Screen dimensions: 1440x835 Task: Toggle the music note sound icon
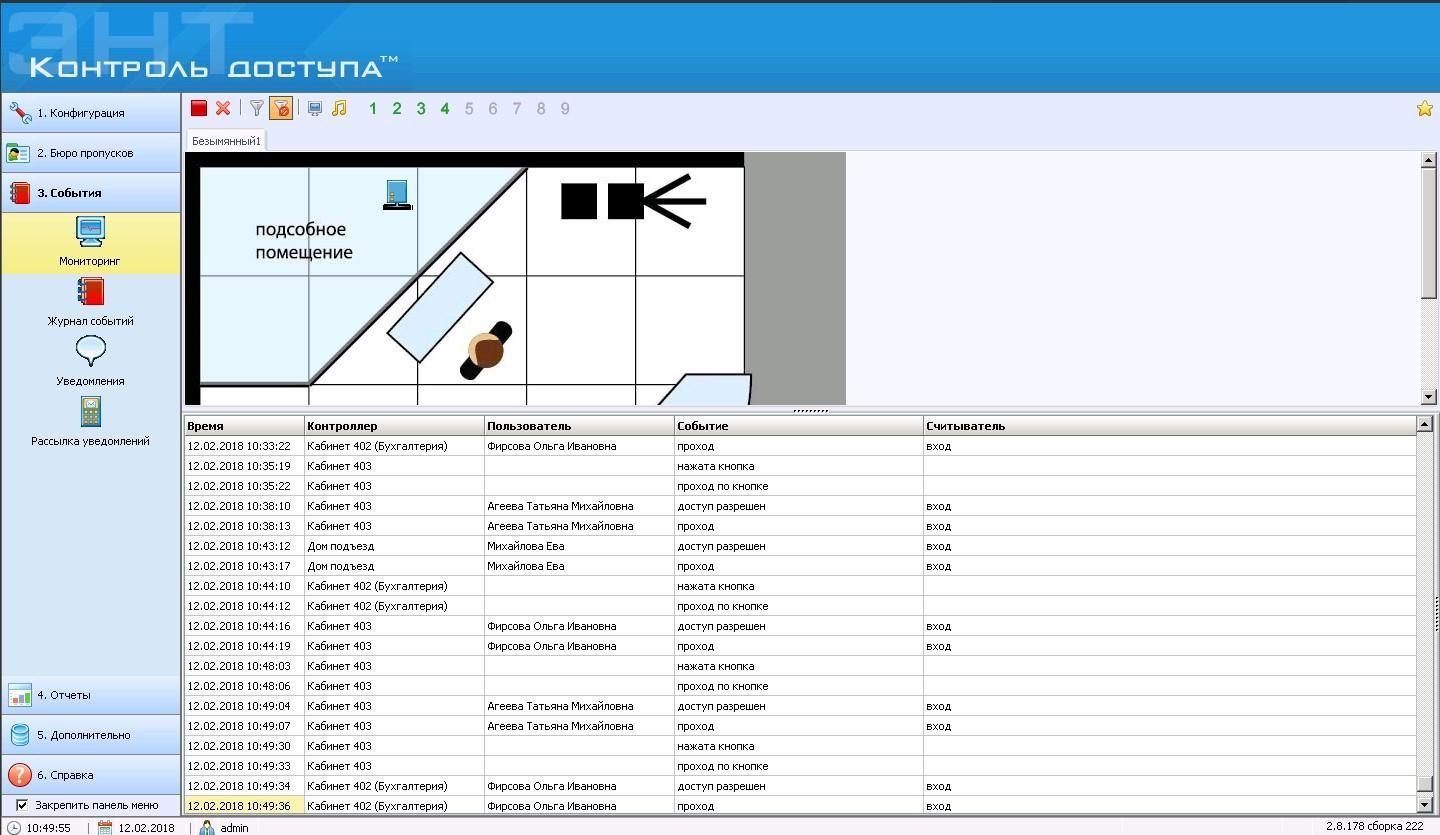[x=339, y=108]
